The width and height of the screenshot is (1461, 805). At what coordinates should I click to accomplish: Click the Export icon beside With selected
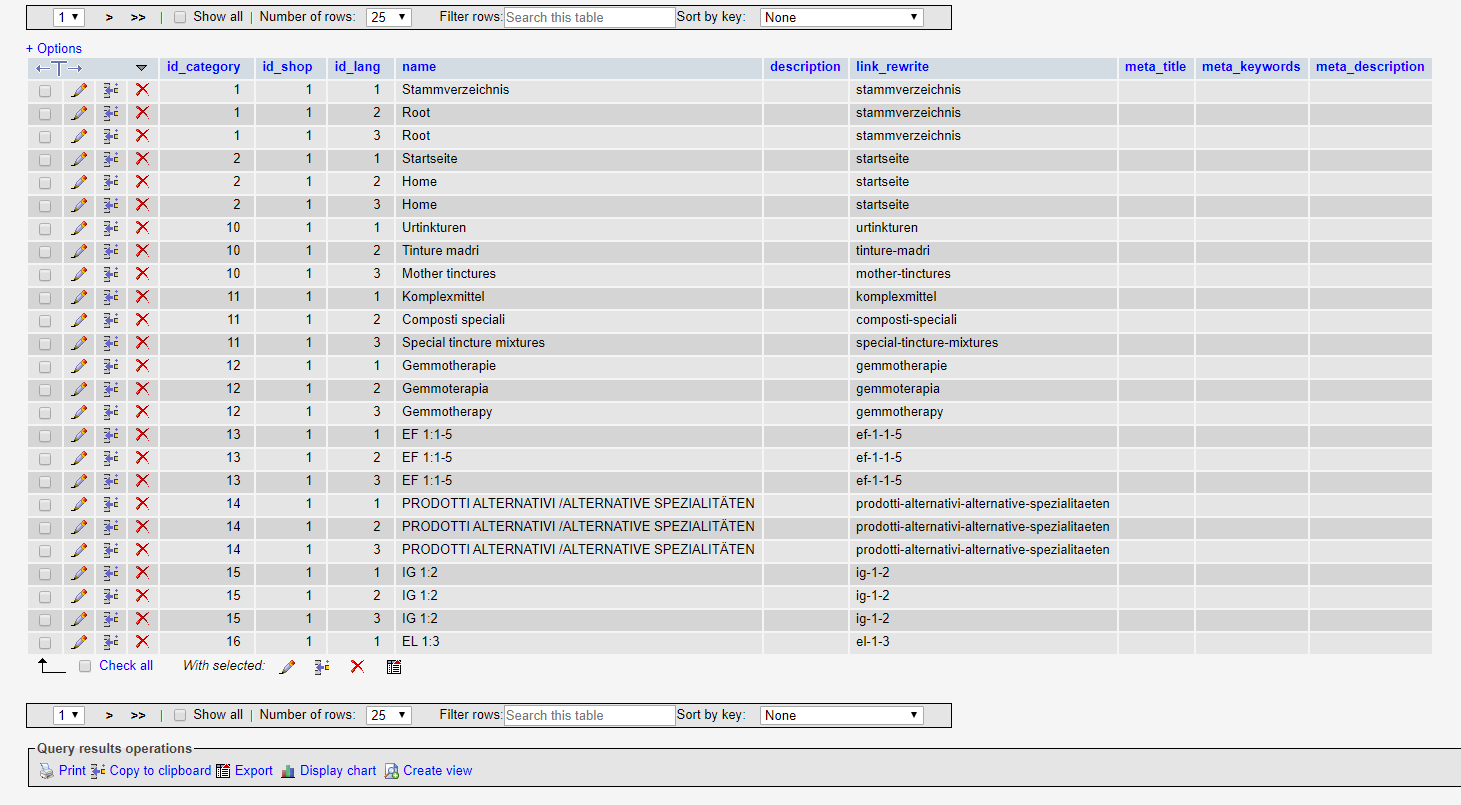(x=394, y=666)
